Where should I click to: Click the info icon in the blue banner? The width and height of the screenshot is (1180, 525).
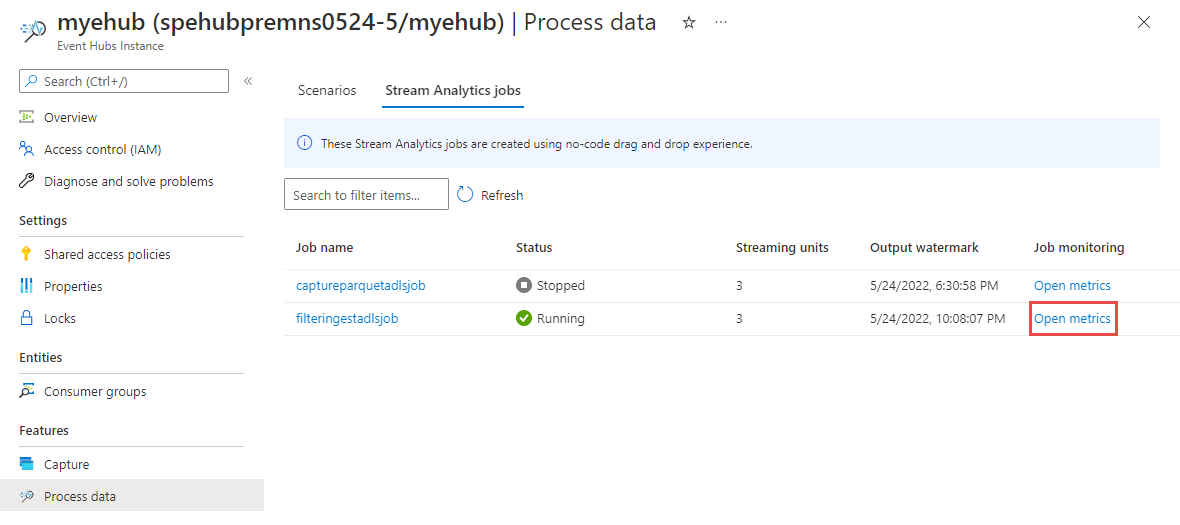305,143
